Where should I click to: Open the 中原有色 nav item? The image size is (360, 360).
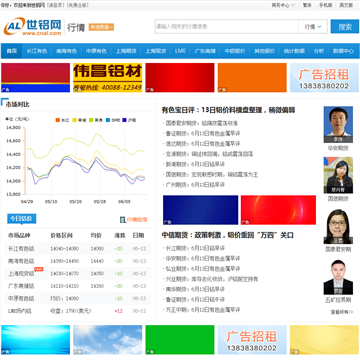(96, 51)
